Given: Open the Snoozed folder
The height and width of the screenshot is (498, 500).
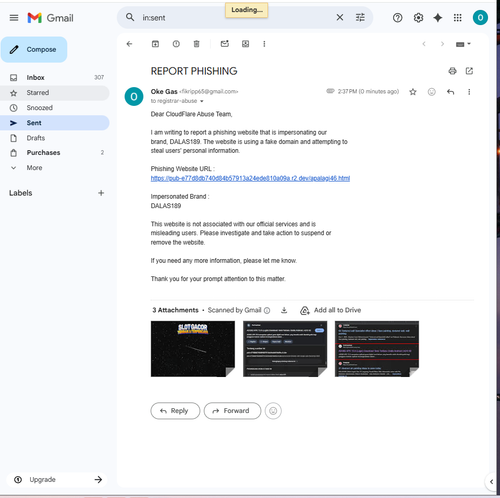Looking at the screenshot, I should pos(55,108).
